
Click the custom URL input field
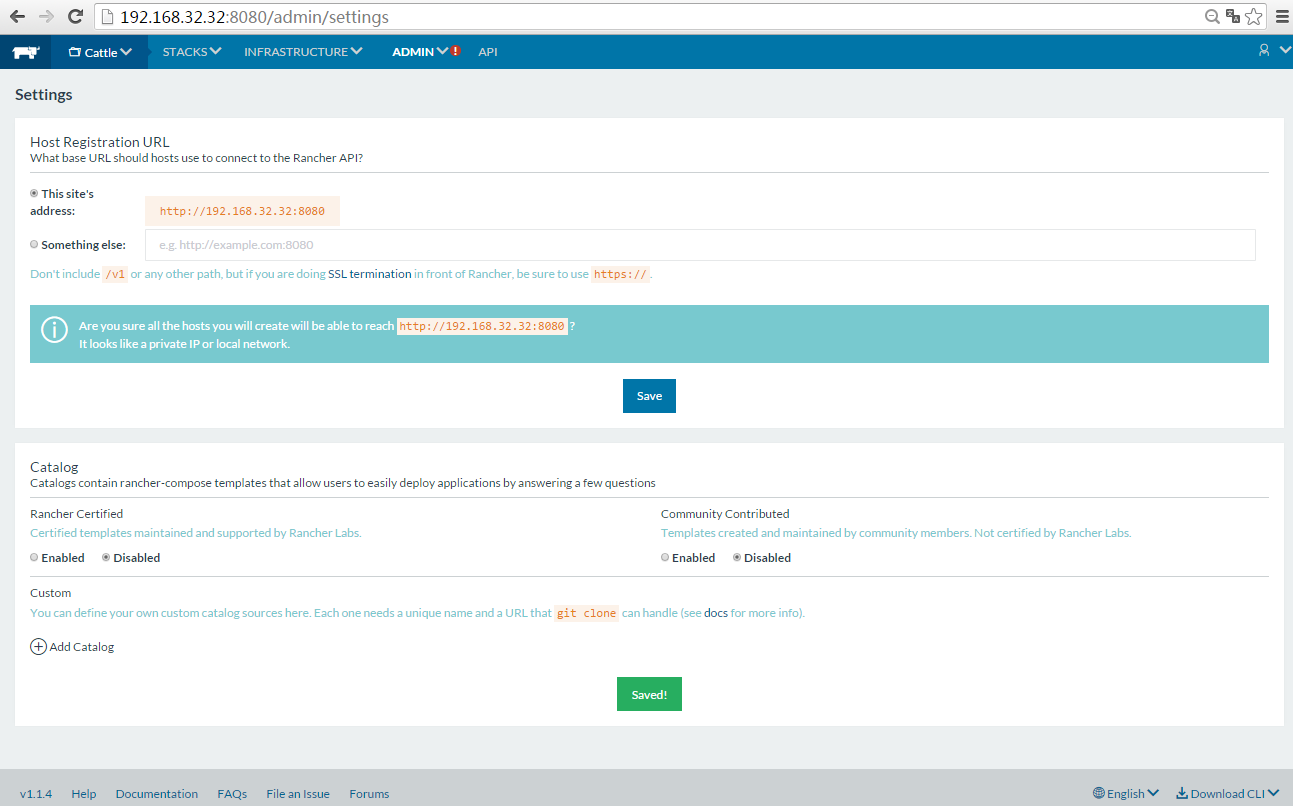(700, 245)
